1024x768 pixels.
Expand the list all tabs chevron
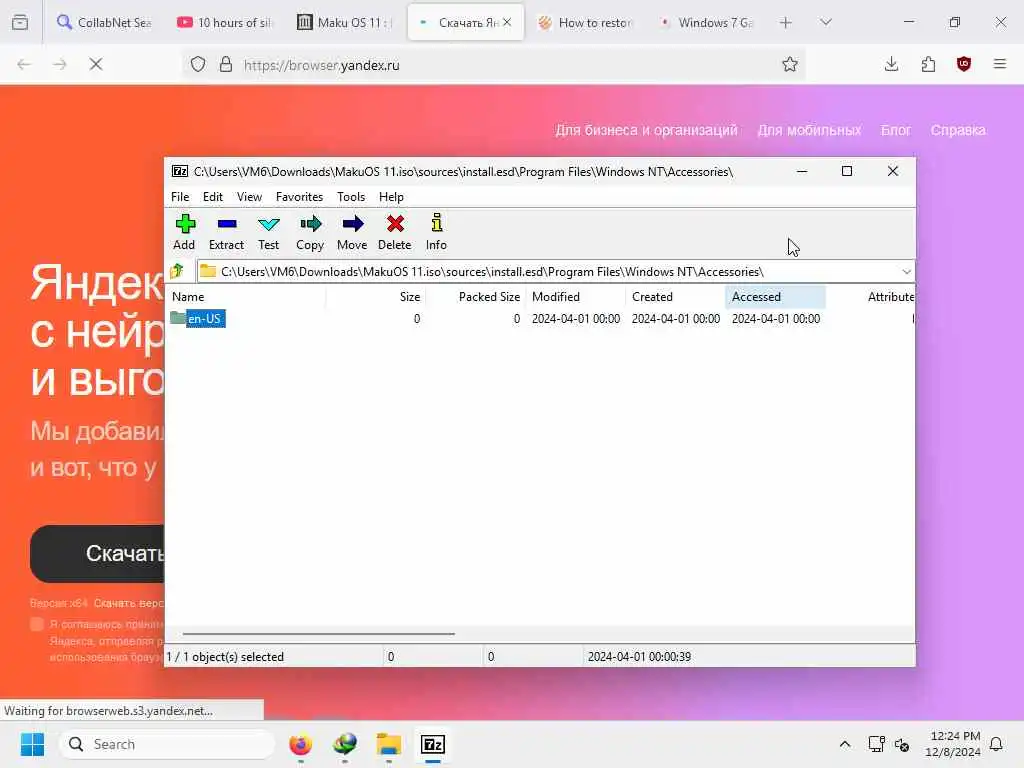[826, 22]
